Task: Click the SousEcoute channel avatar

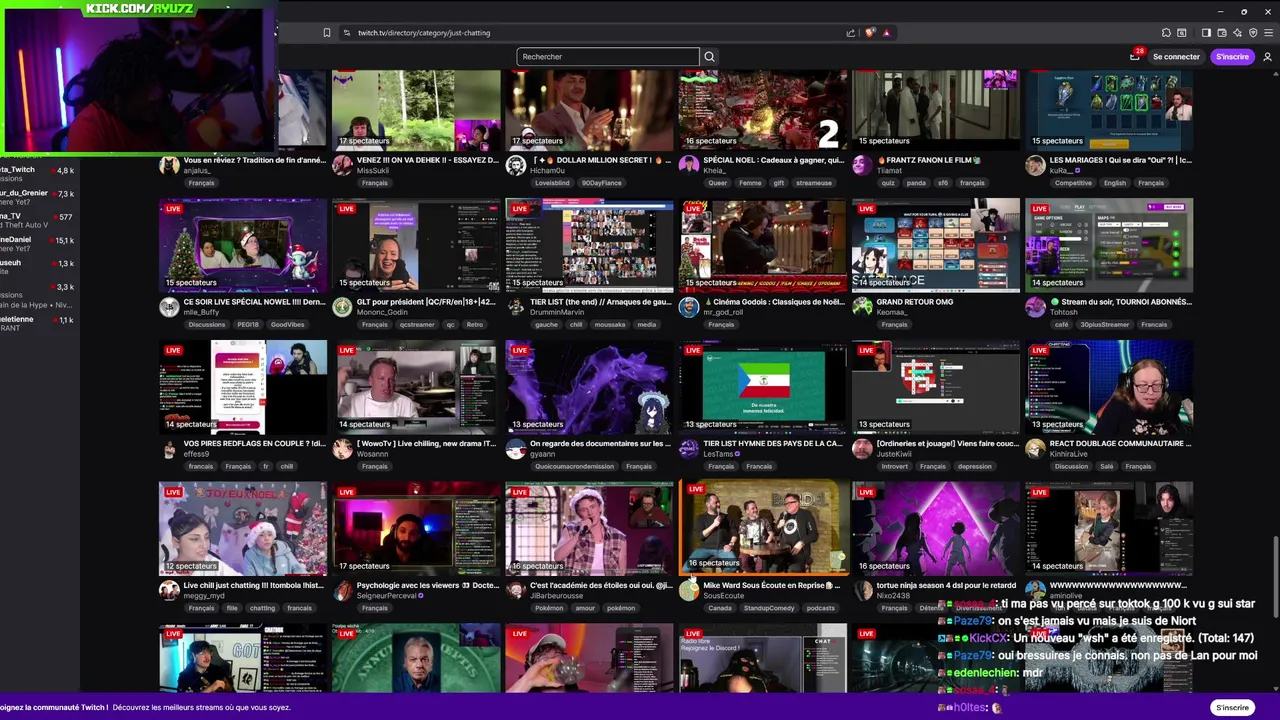Action: tap(689, 590)
